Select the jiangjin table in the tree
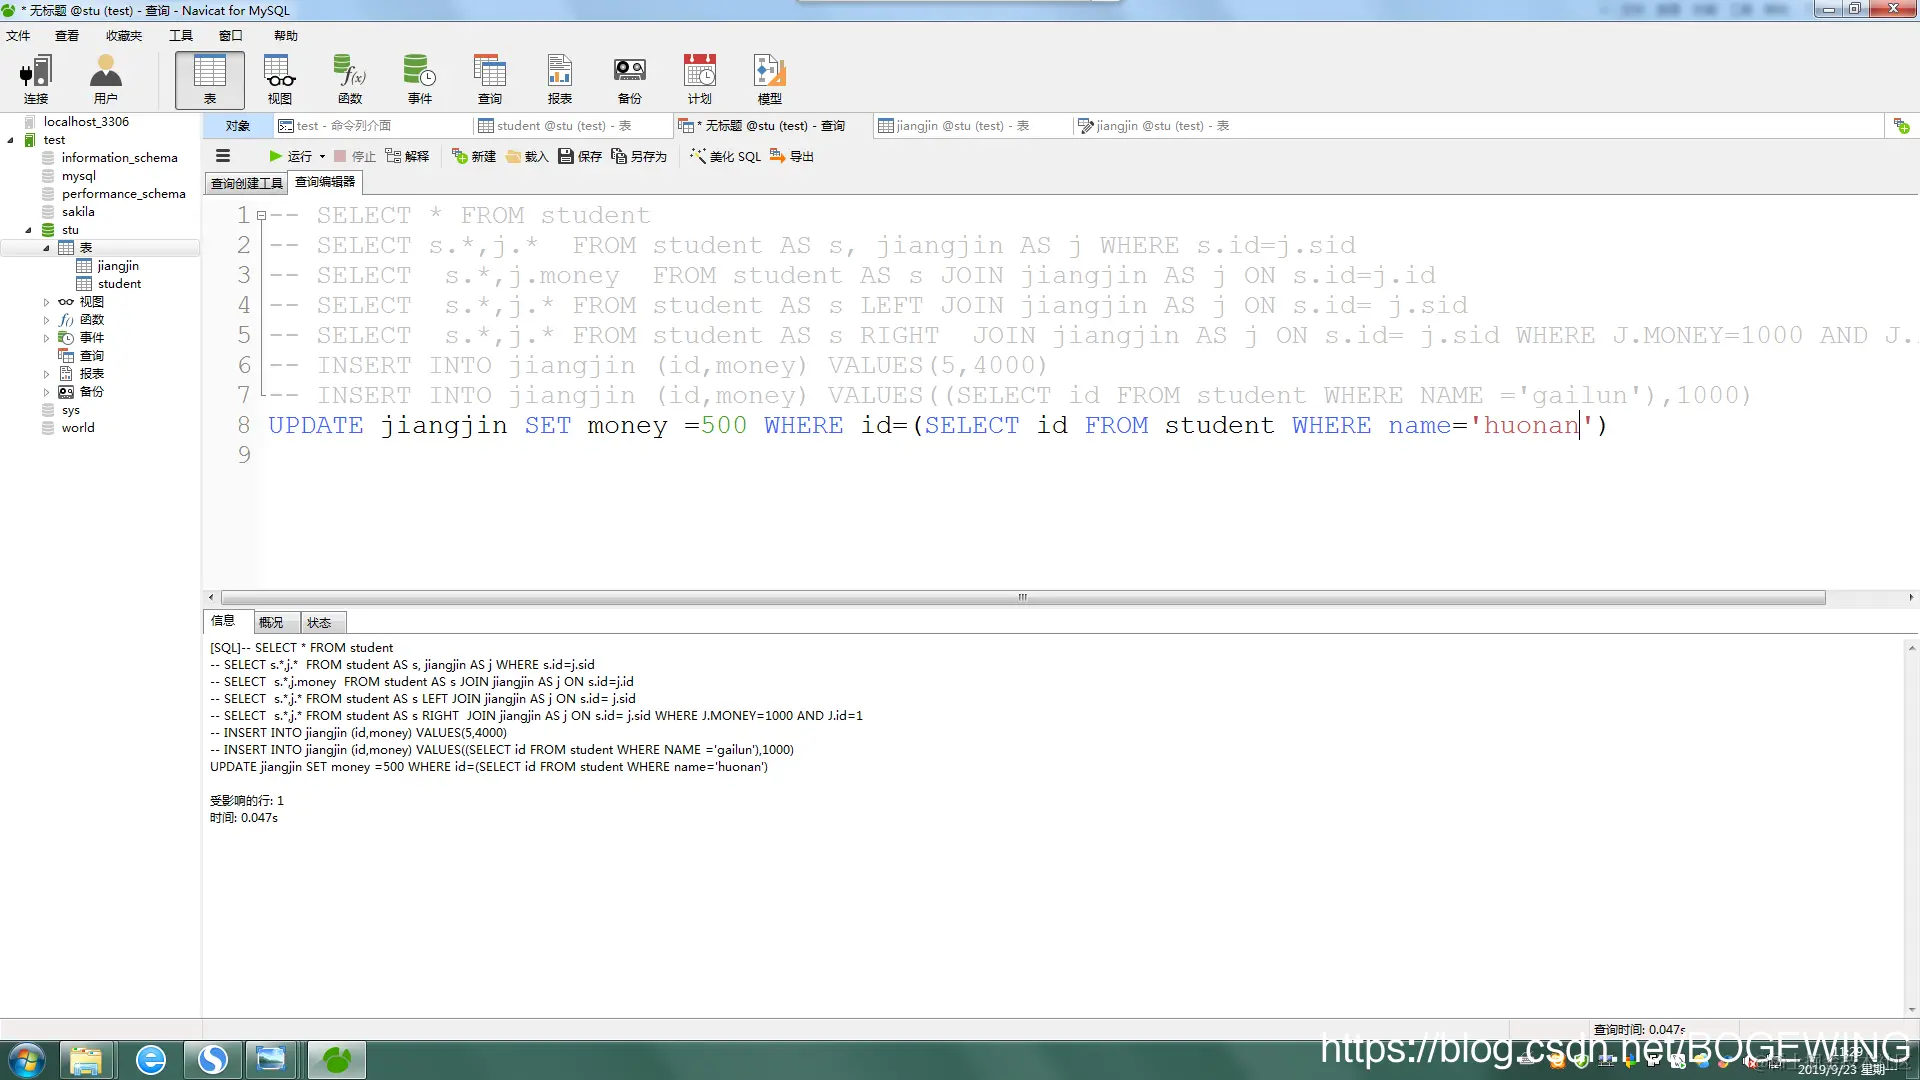1920x1080 pixels. 118,266
